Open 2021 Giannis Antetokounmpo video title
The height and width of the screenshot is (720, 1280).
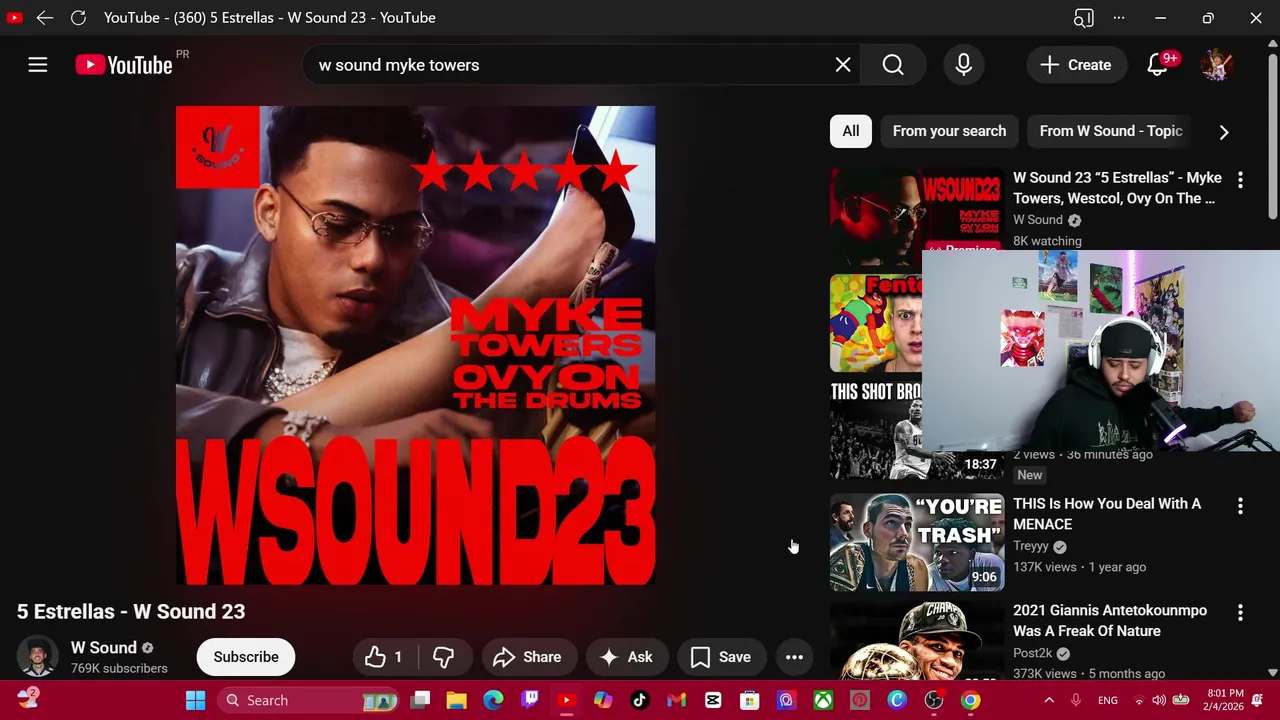[x=1110, y=621]
